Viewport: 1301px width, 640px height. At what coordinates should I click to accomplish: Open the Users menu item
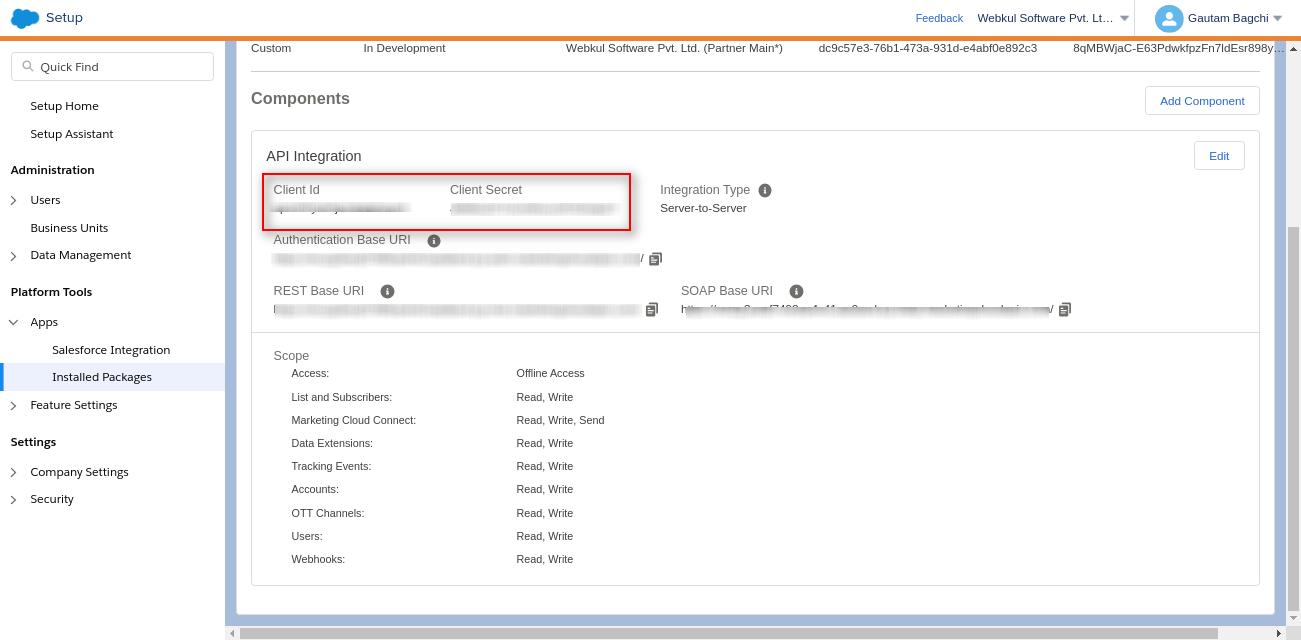pos(45,200)
